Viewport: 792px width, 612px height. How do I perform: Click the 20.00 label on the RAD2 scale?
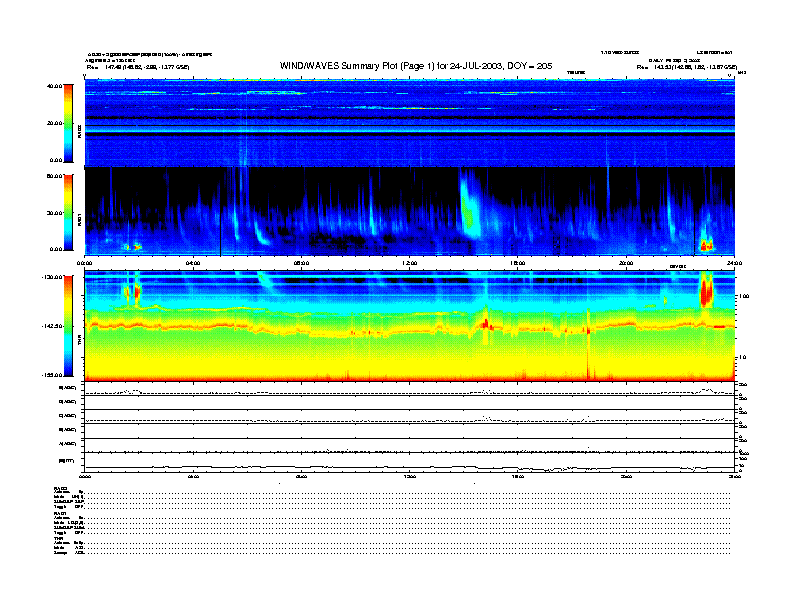pyautogui.click(x=54, y=123)
